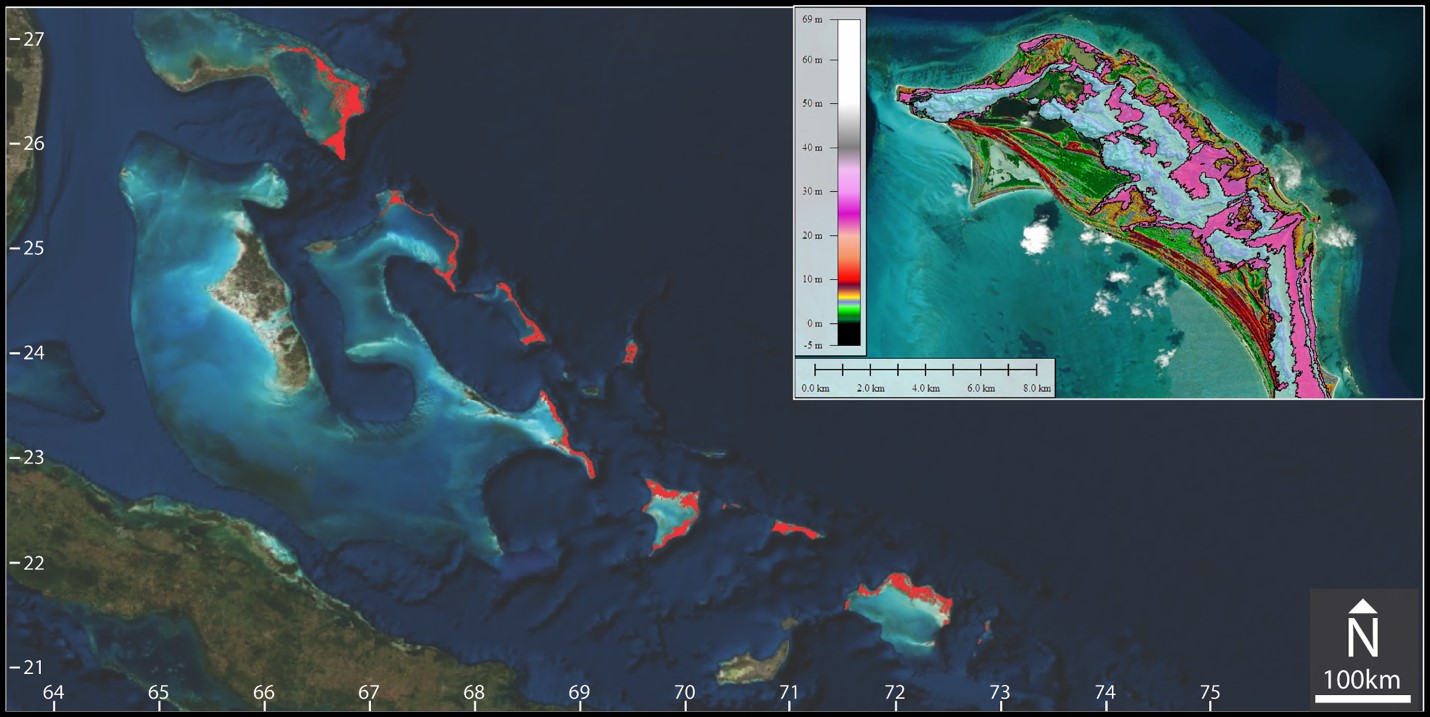This screenshot has width=1430, height=717.
Task: Select the -5 m legend label
Action: click(x=812, y=345)
